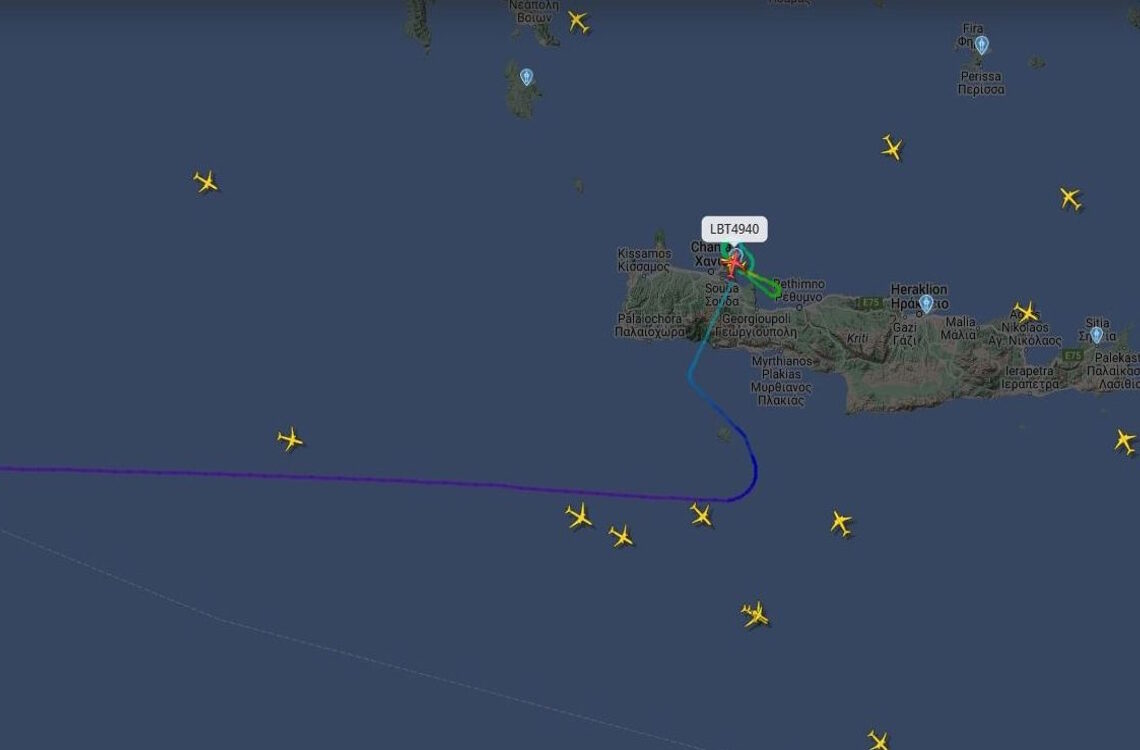Select the plane just above the purple track
Viewport: 1140px width, 750px height.
pos(290,439)
